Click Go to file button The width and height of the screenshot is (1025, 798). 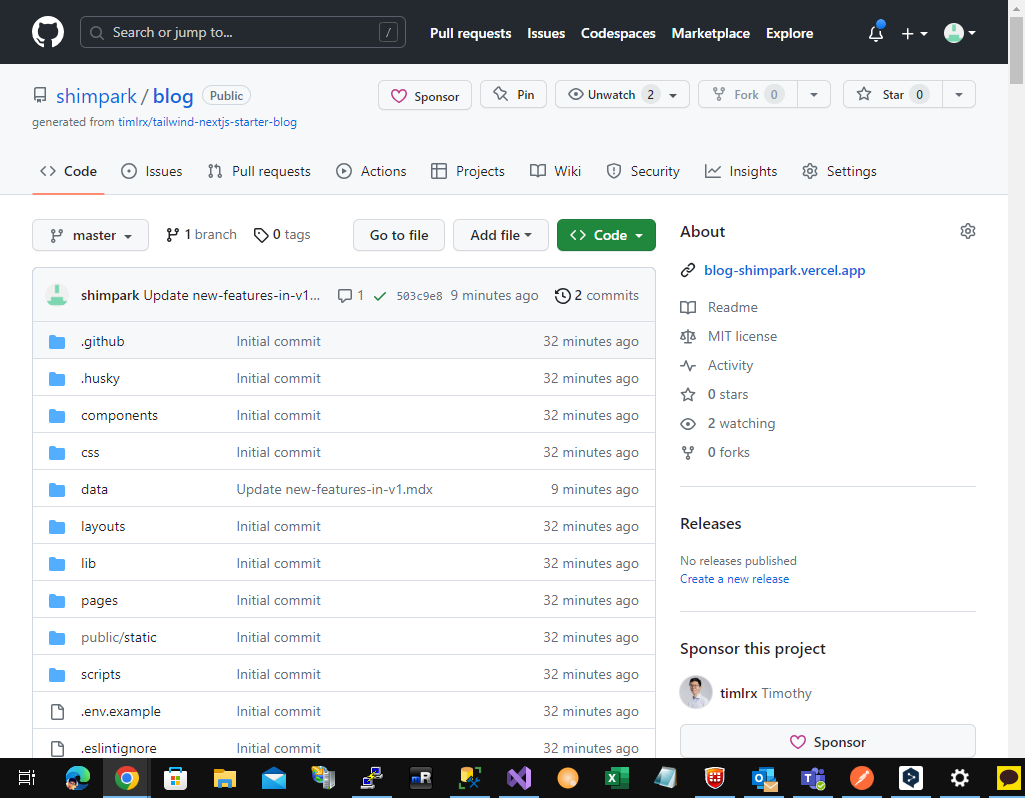(399, 235)
